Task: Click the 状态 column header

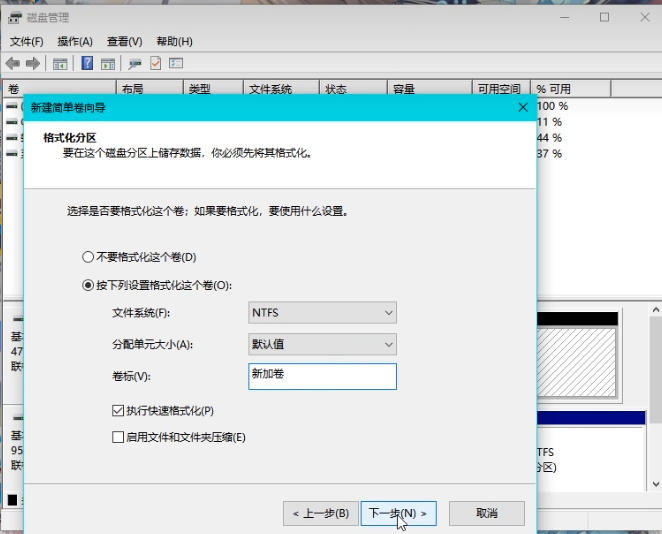Action: click(353, 89)
